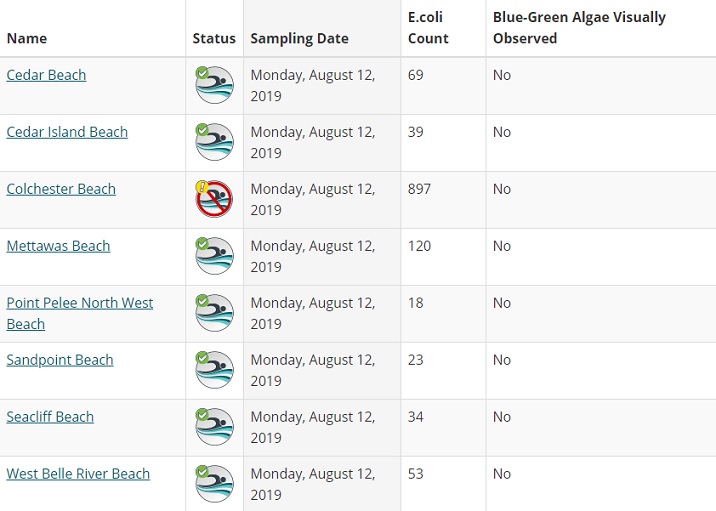
Task: Click Sandpoint Beach swimming status icon
Action: [x=214, y=370]
